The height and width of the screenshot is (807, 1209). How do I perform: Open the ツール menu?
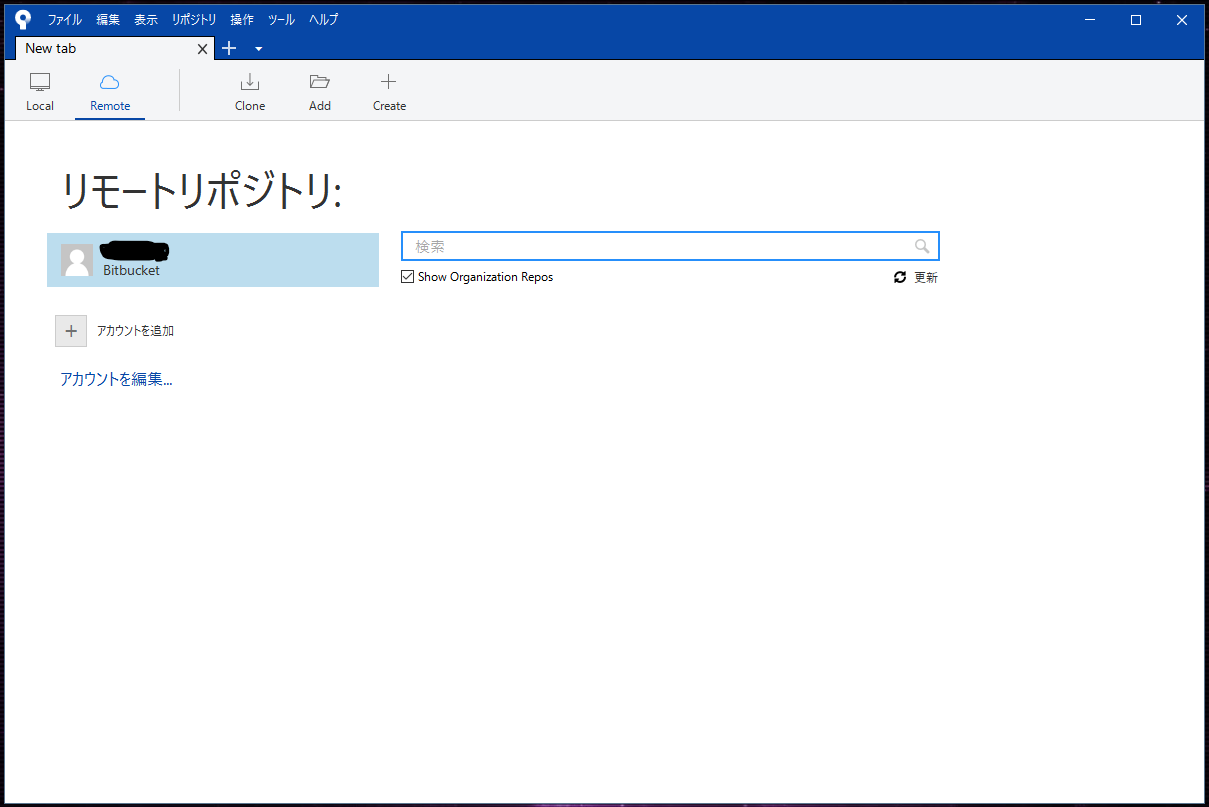(x=281, y=19)
